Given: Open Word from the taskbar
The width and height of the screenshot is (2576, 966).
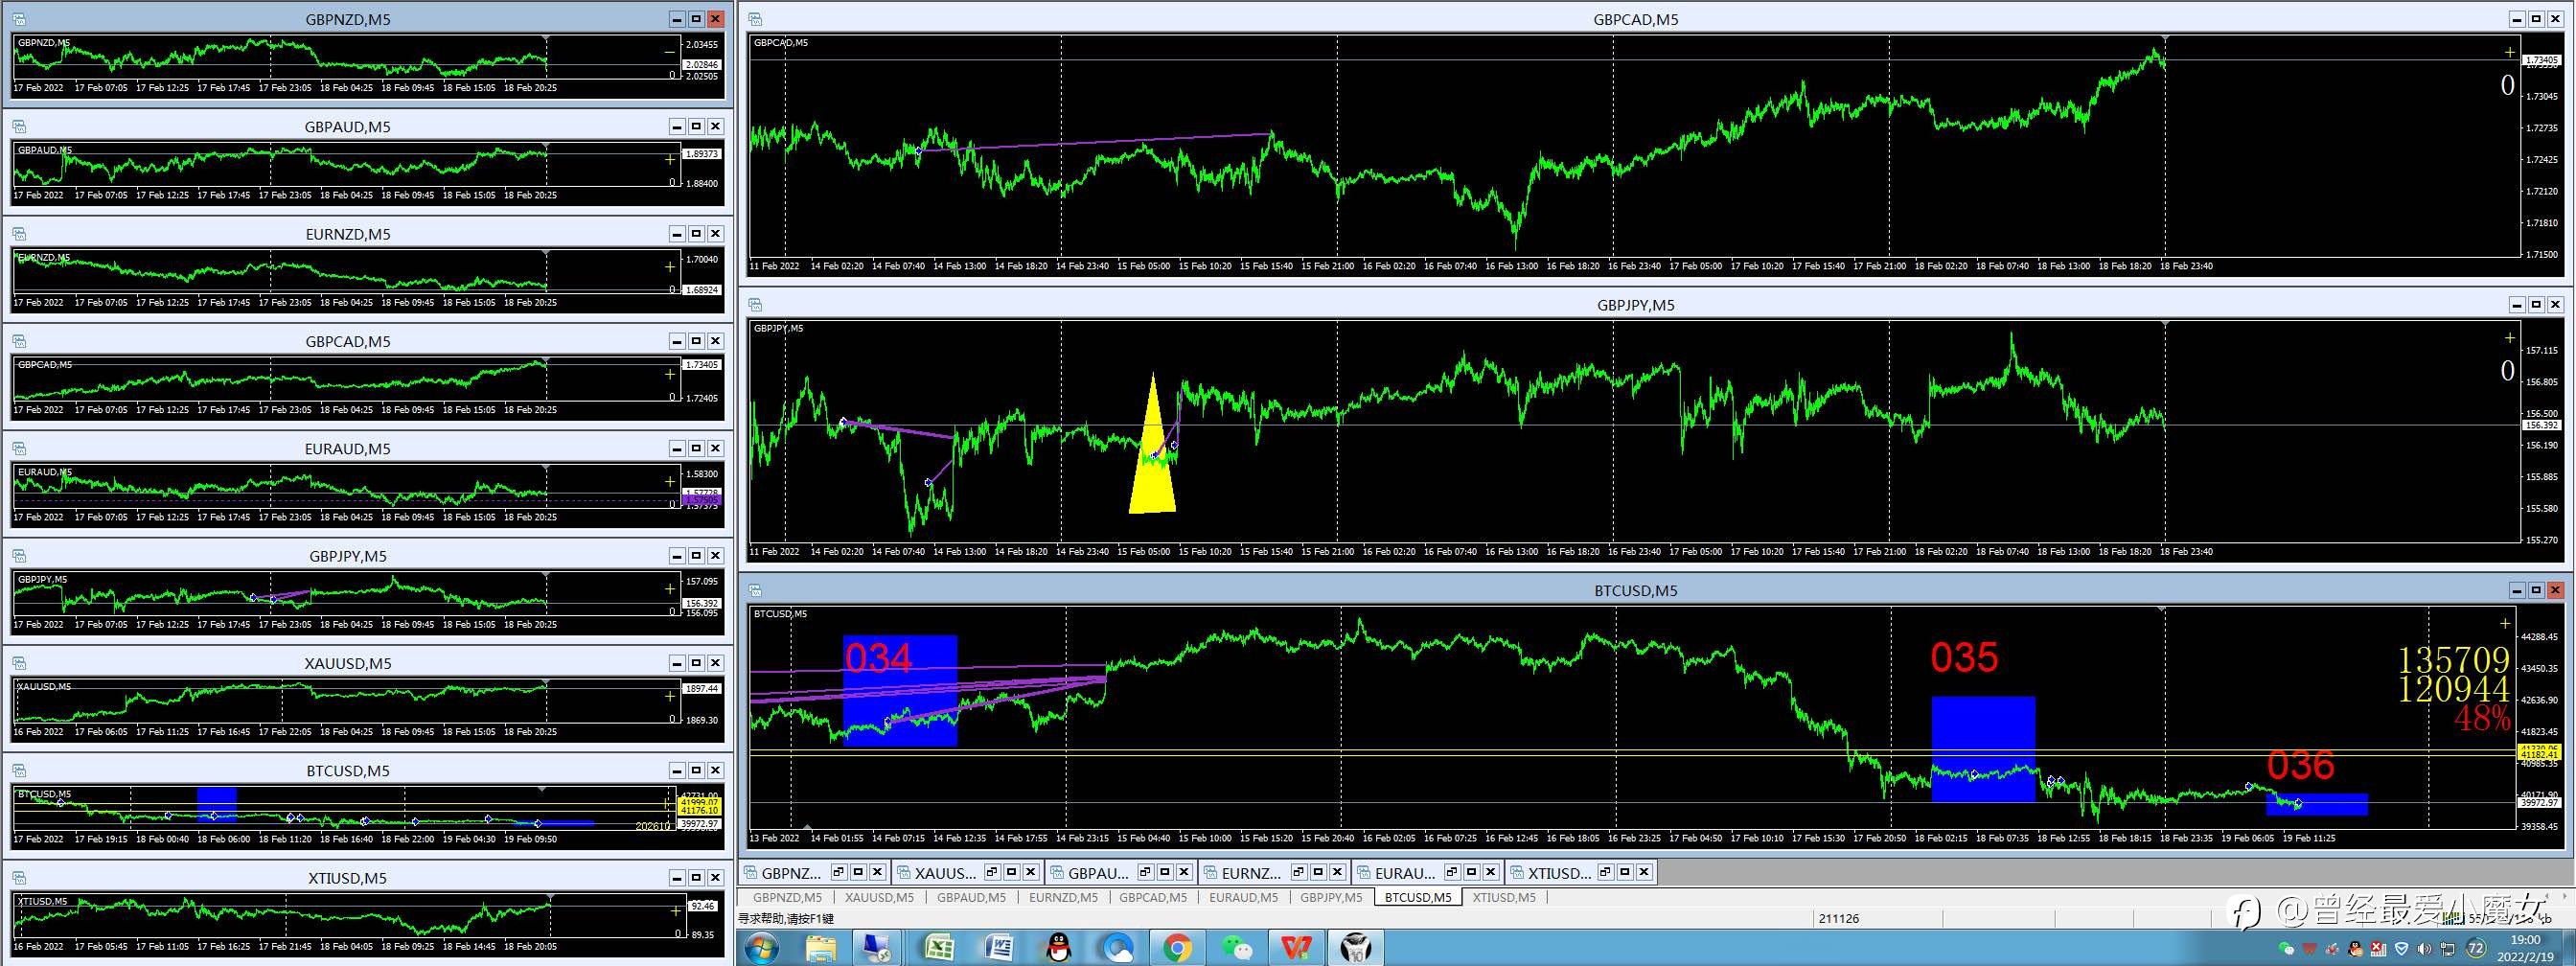Looking at the screenshot, I should click(998, 947).
